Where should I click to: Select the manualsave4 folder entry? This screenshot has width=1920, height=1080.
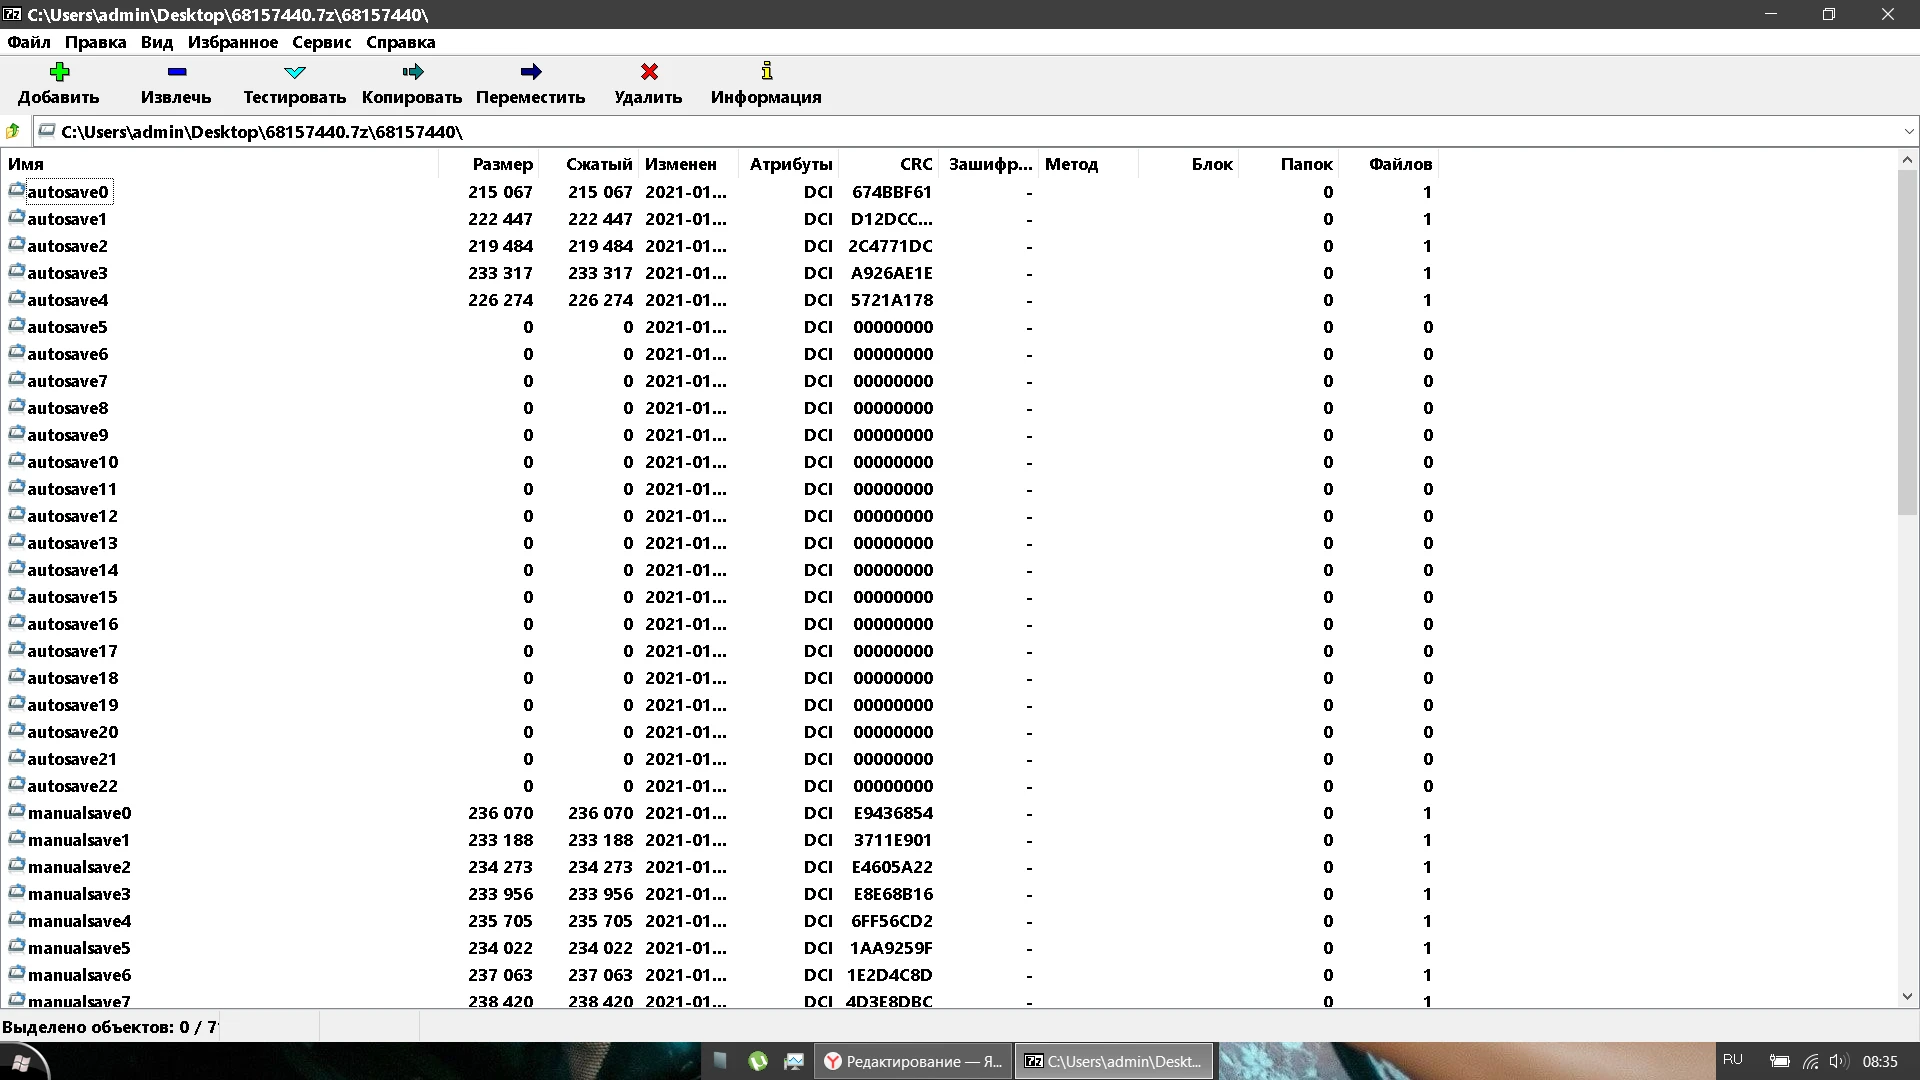tap(79, 921)
